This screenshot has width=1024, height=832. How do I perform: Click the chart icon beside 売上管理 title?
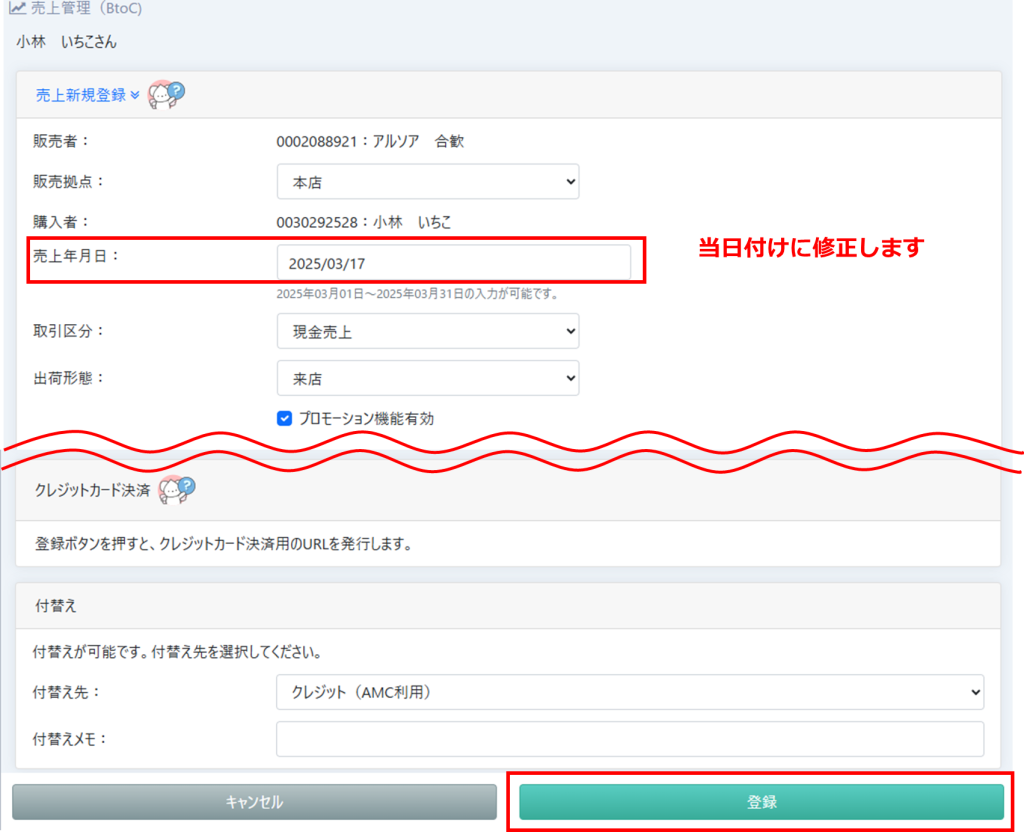pos(17,8)
